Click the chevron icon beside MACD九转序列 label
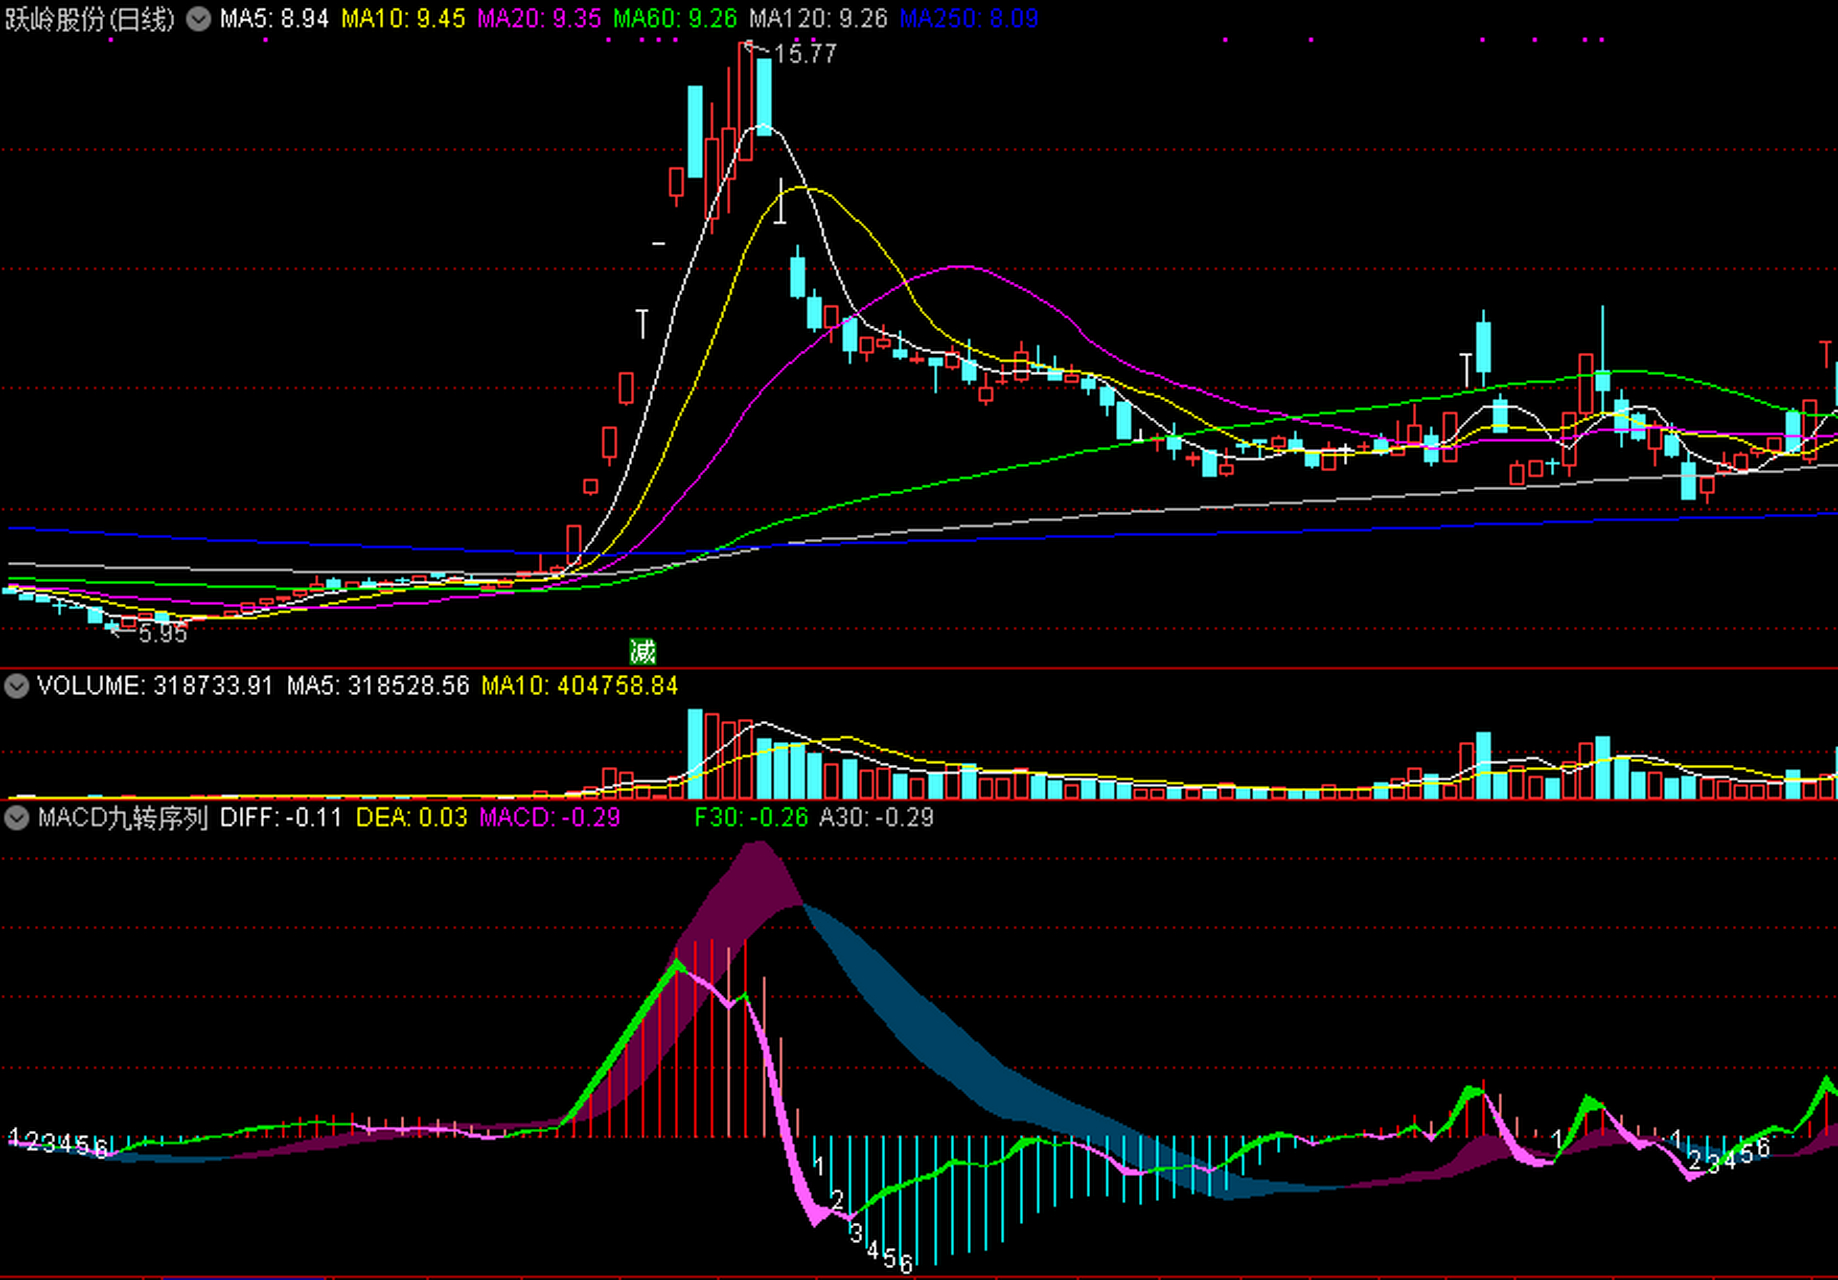Screen dimensions: 1838x1280 pos(15,818)
